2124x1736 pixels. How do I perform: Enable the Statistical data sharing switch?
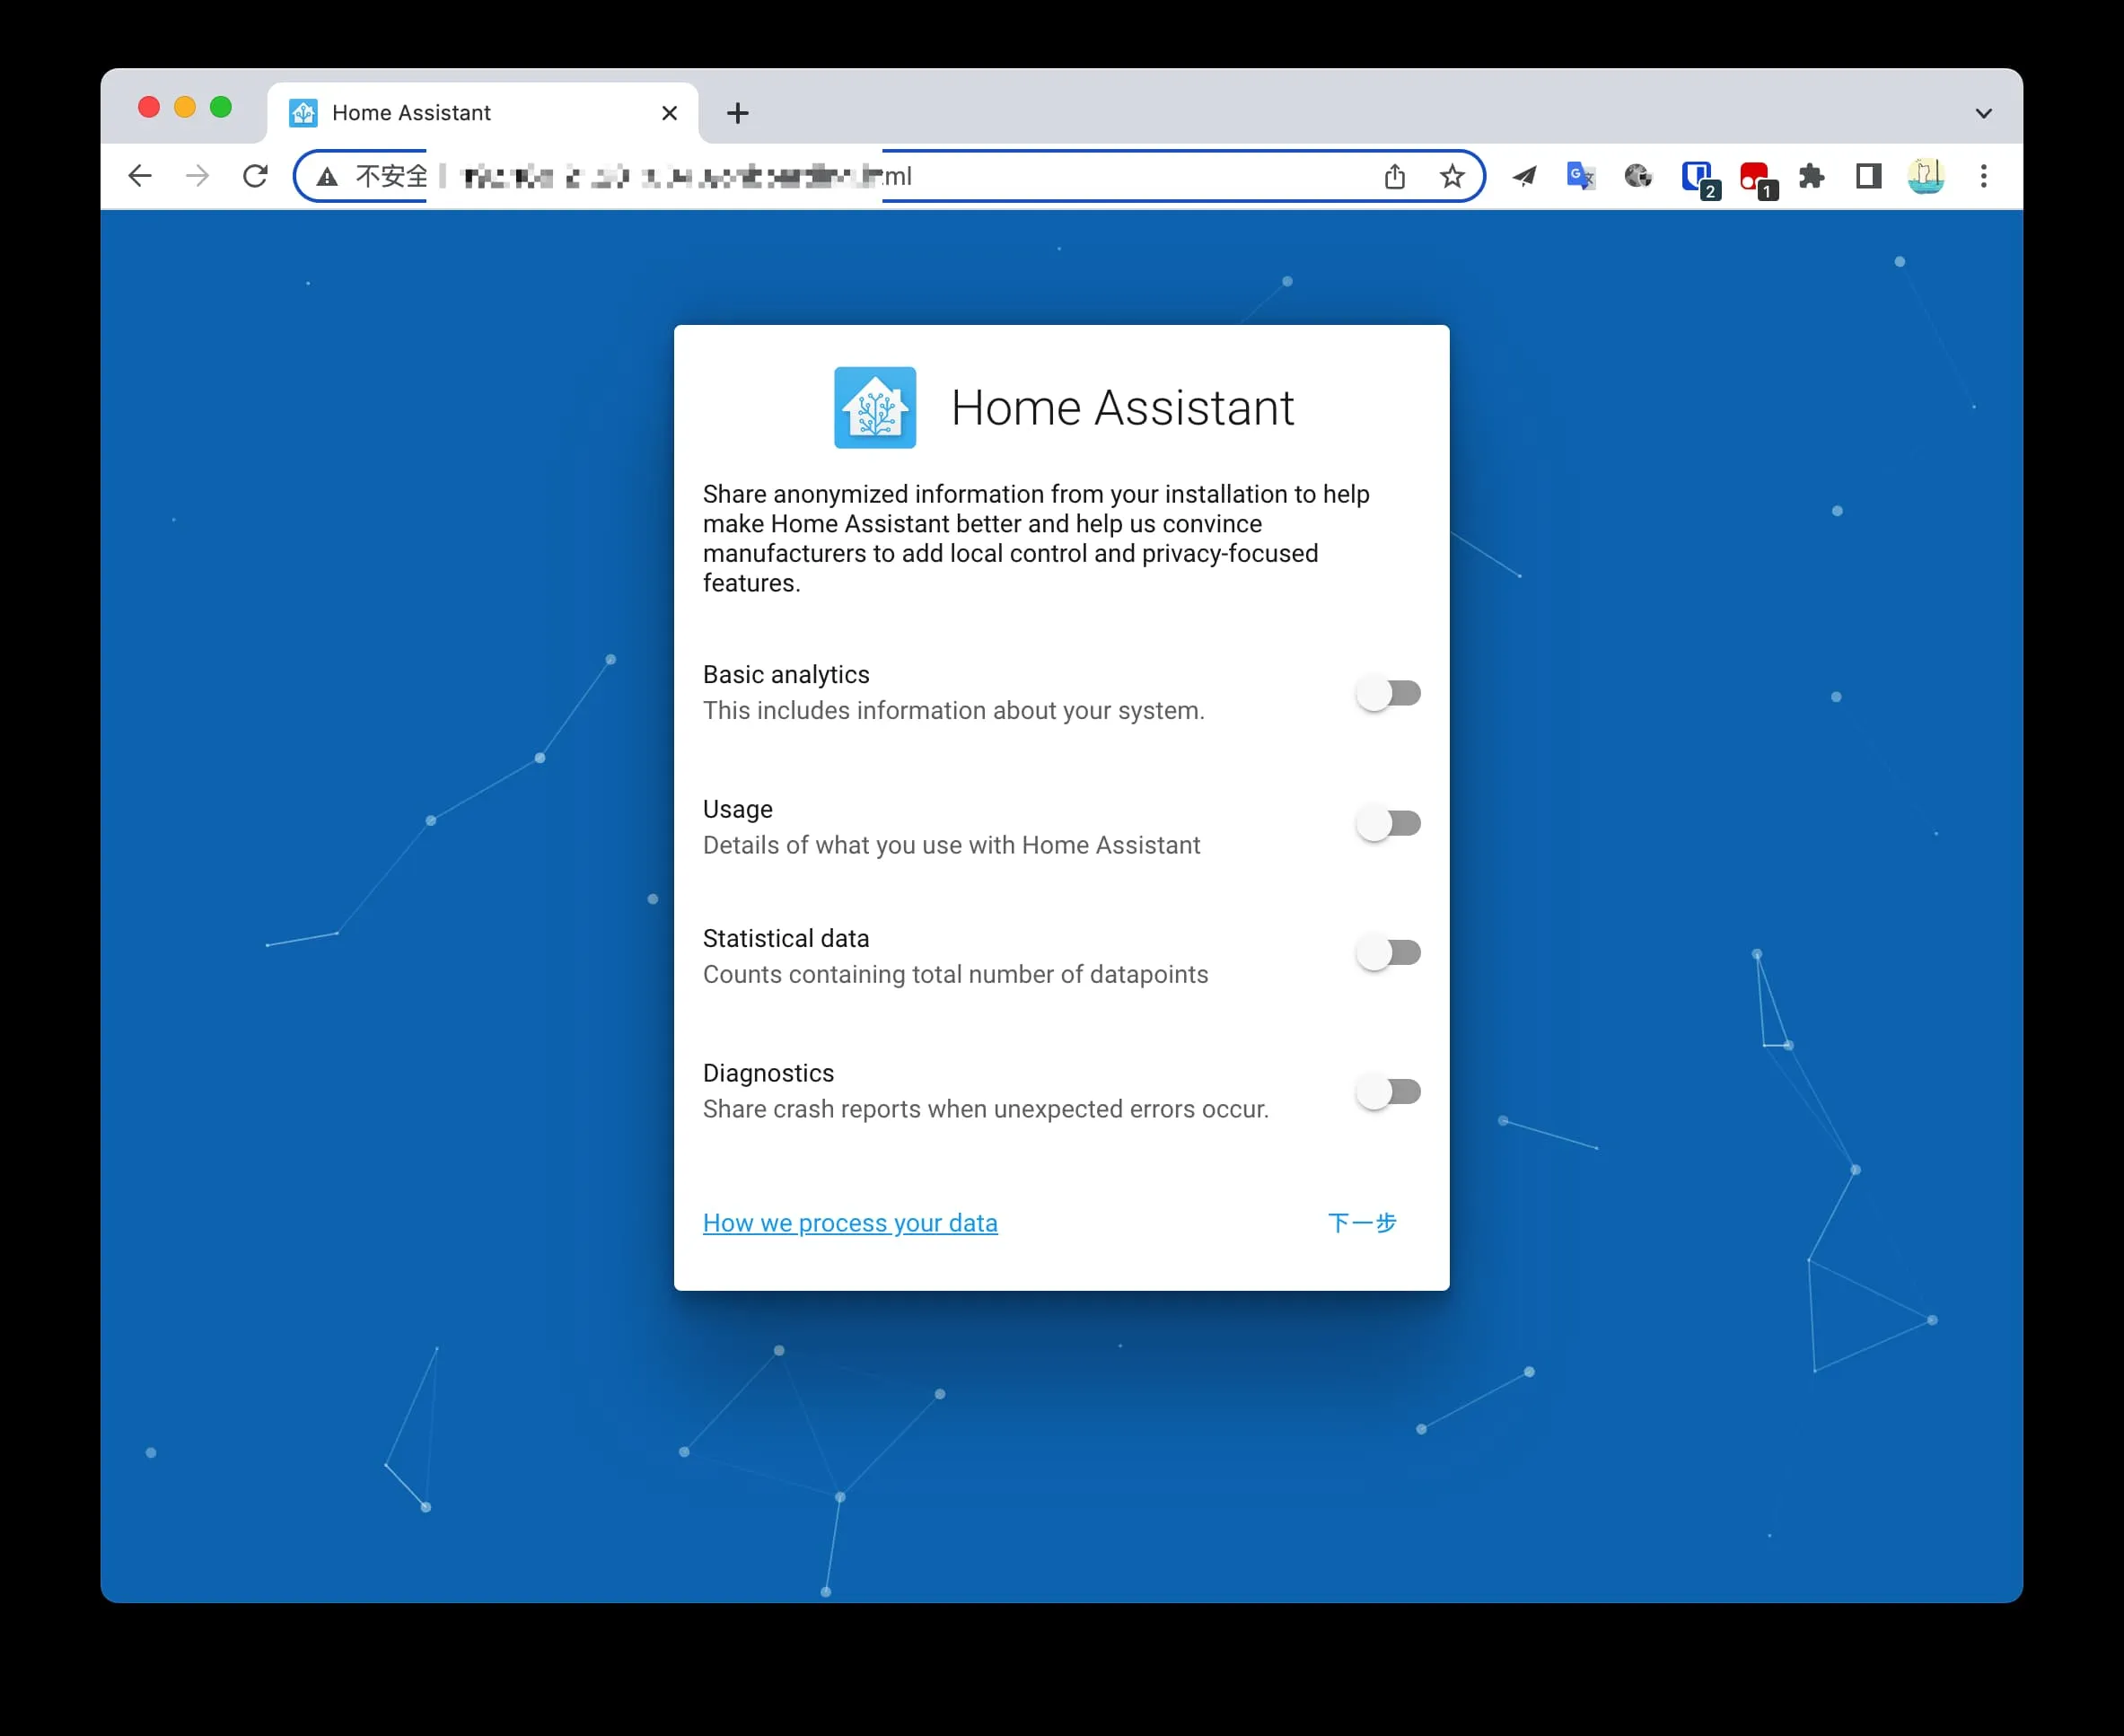tap(1388, 953)
